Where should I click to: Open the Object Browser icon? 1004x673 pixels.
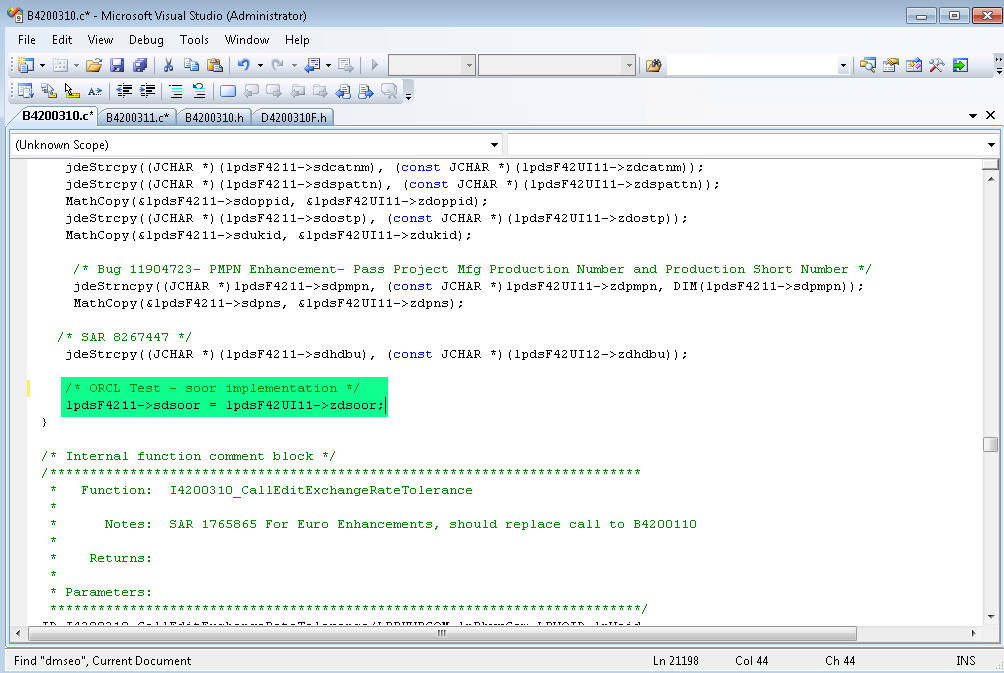pos(914,65)
